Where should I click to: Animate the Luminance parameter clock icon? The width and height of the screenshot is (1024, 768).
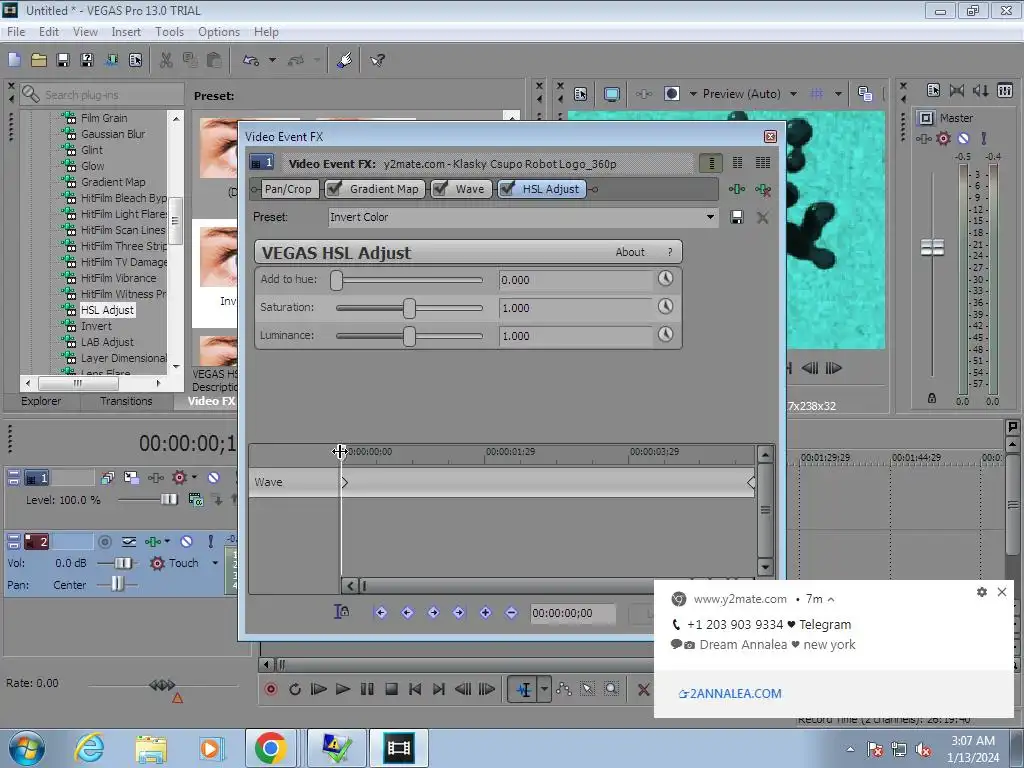coord(665,334)
